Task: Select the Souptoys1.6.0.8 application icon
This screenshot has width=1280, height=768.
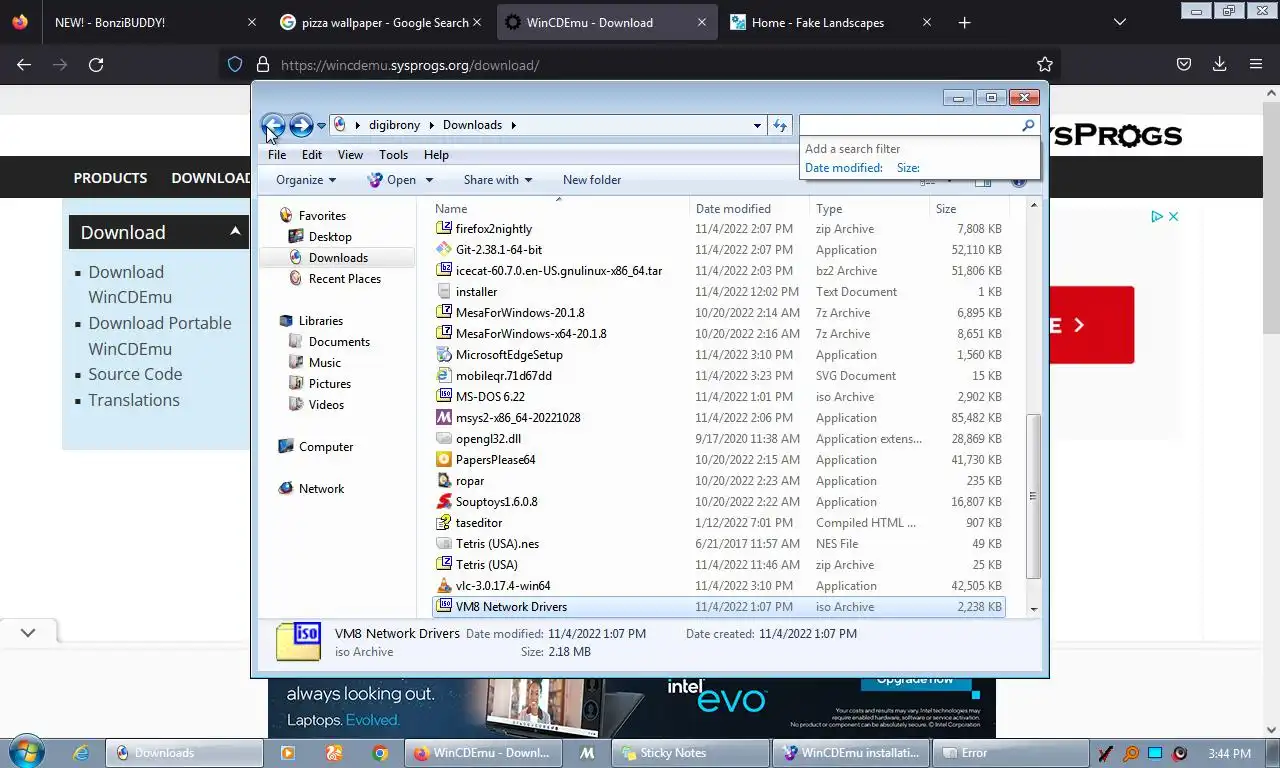Action: coord(445,502)
